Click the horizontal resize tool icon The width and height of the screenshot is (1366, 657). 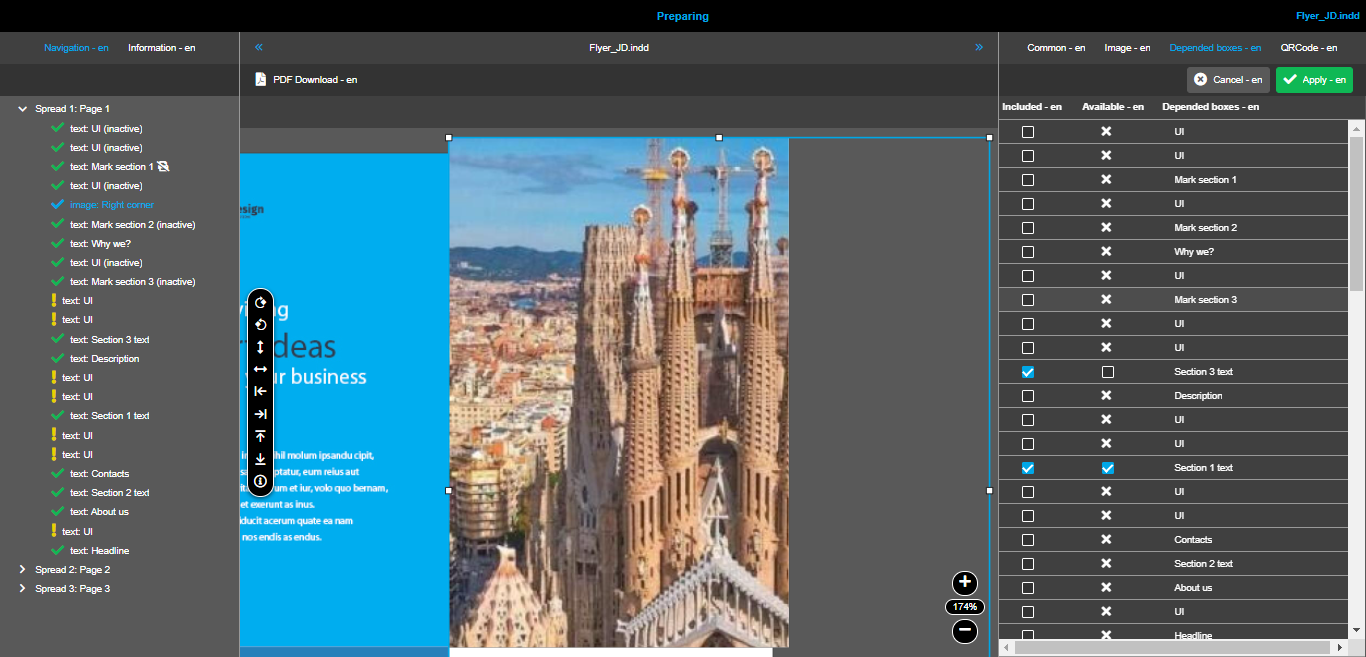coord(260,369)
